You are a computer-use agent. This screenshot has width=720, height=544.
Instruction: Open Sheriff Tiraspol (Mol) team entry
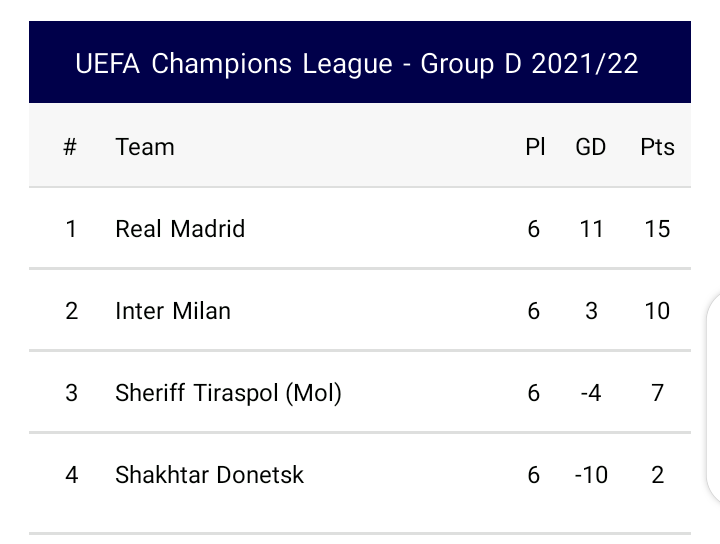point(228,393)
